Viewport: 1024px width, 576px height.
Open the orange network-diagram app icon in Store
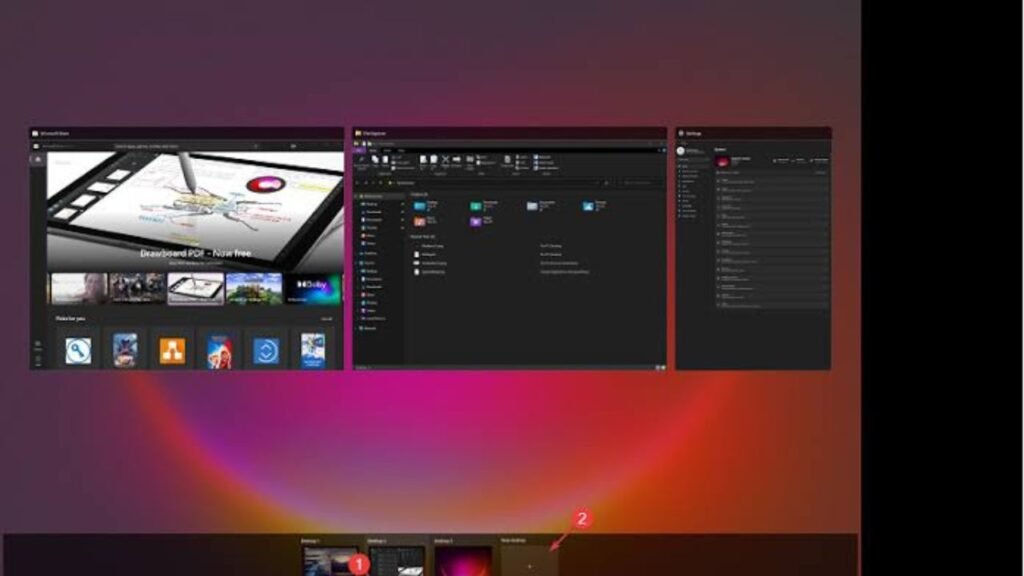[x=172, y=351]
